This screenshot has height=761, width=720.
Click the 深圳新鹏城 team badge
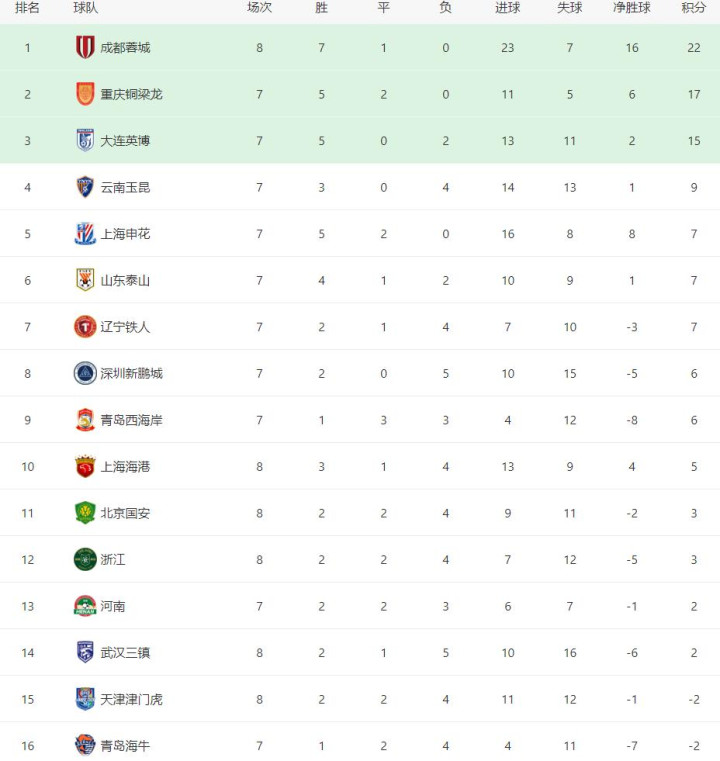pos(85,373)
